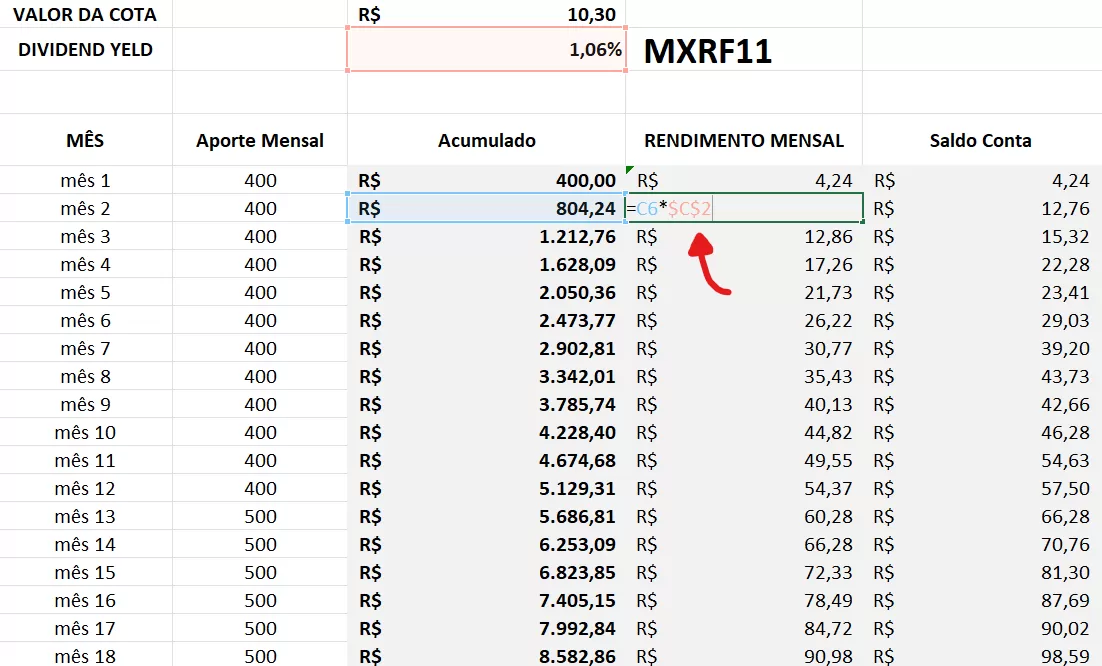Click the green error indicator triangle
The height and width of the screenshot is (666, 1102).
coord(631,171)
